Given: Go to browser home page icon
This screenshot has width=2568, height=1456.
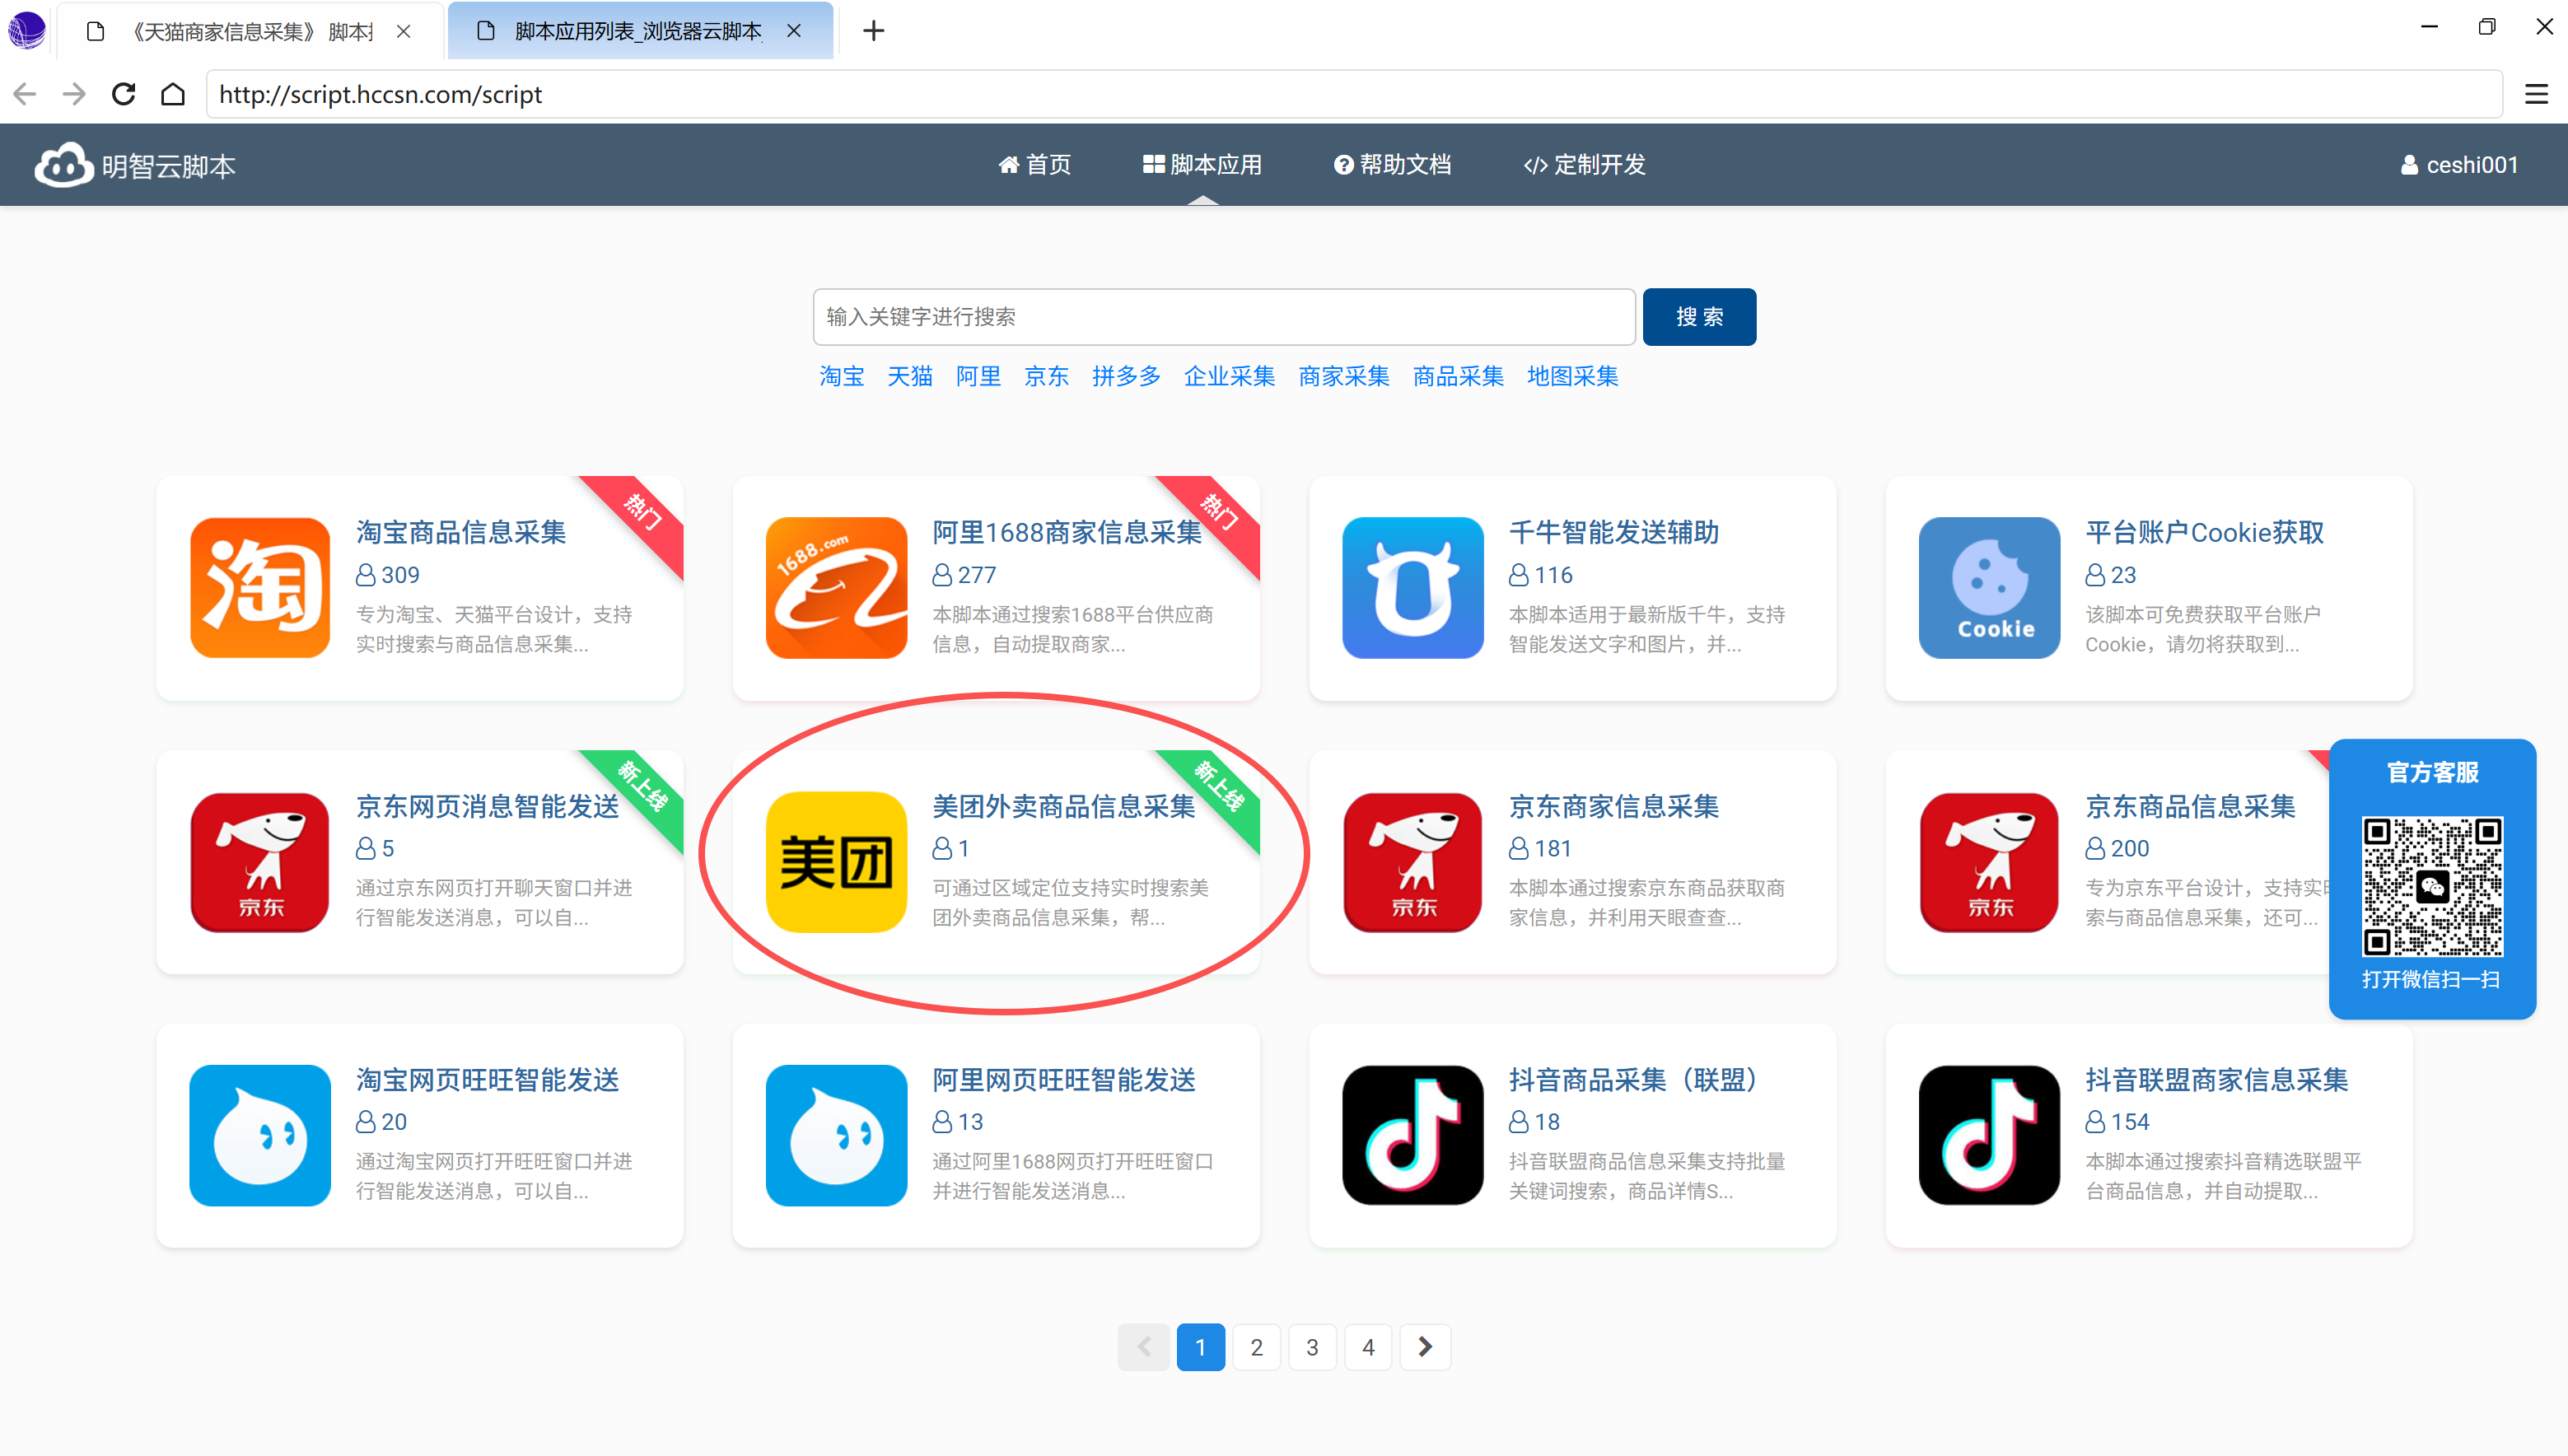Looking at the screenshot, I should pos(173,94).
